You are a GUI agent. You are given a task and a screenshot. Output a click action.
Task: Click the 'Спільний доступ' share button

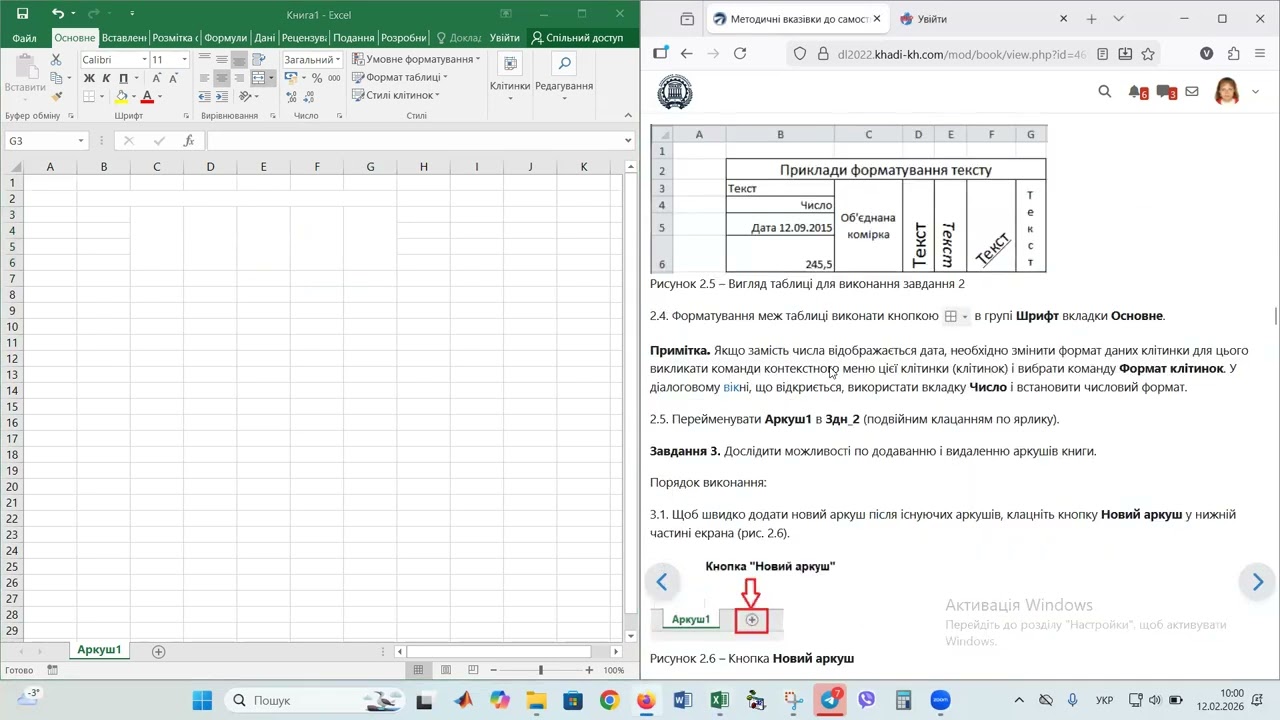tap(577, 38)
